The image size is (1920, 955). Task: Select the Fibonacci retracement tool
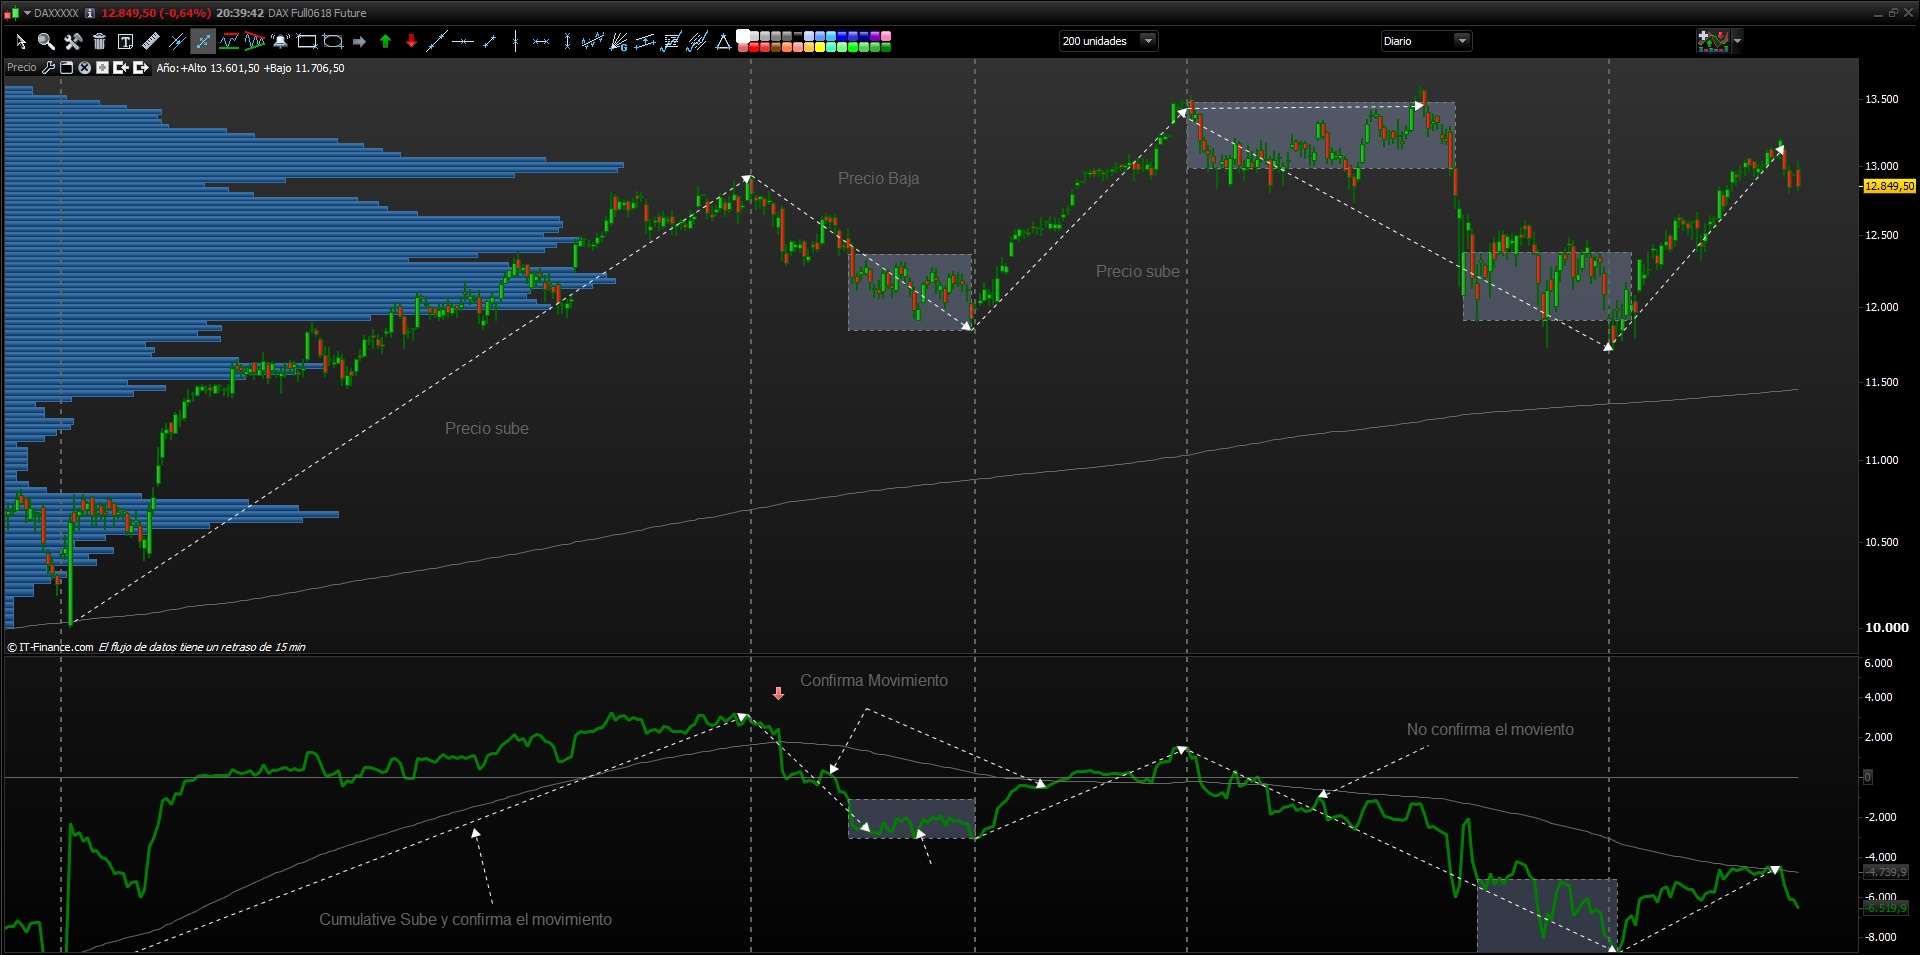tap(671, 41)
